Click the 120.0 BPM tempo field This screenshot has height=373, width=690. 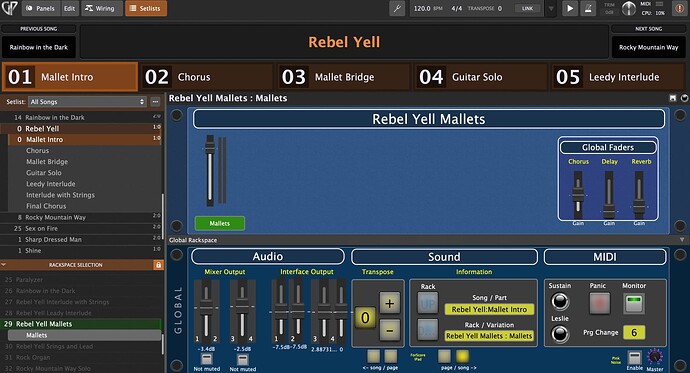428,8
